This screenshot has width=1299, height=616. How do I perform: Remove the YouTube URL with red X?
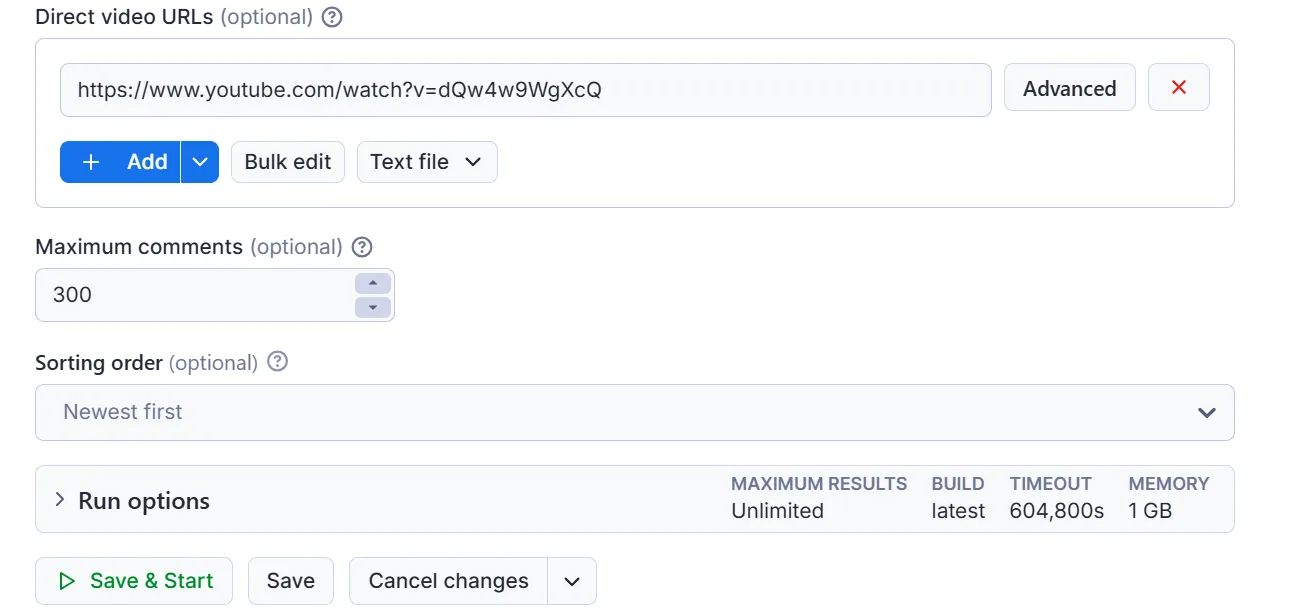point(1179,88)
